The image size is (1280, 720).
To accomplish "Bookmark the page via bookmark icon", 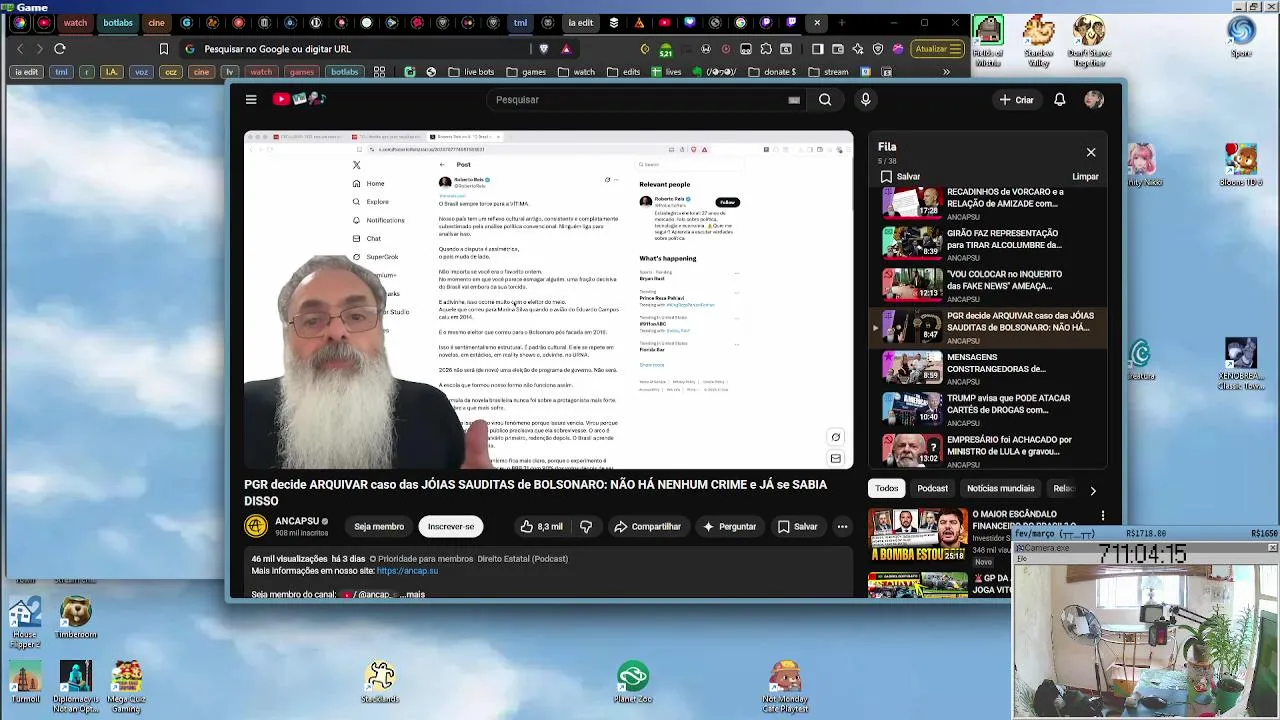I will (164, 48).
